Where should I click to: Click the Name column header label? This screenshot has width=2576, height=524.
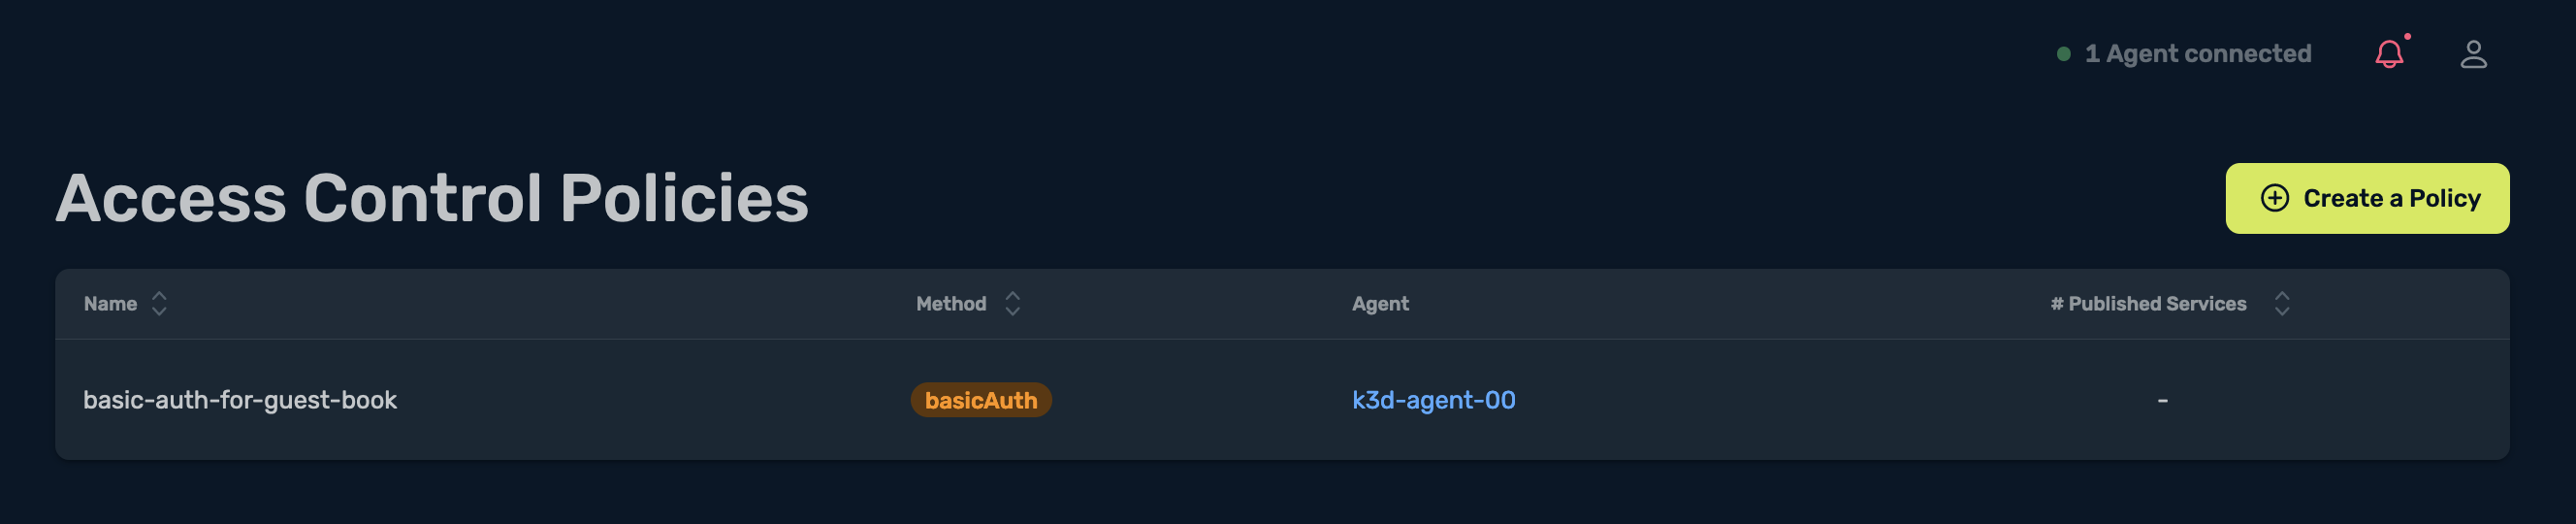[110, 304]
